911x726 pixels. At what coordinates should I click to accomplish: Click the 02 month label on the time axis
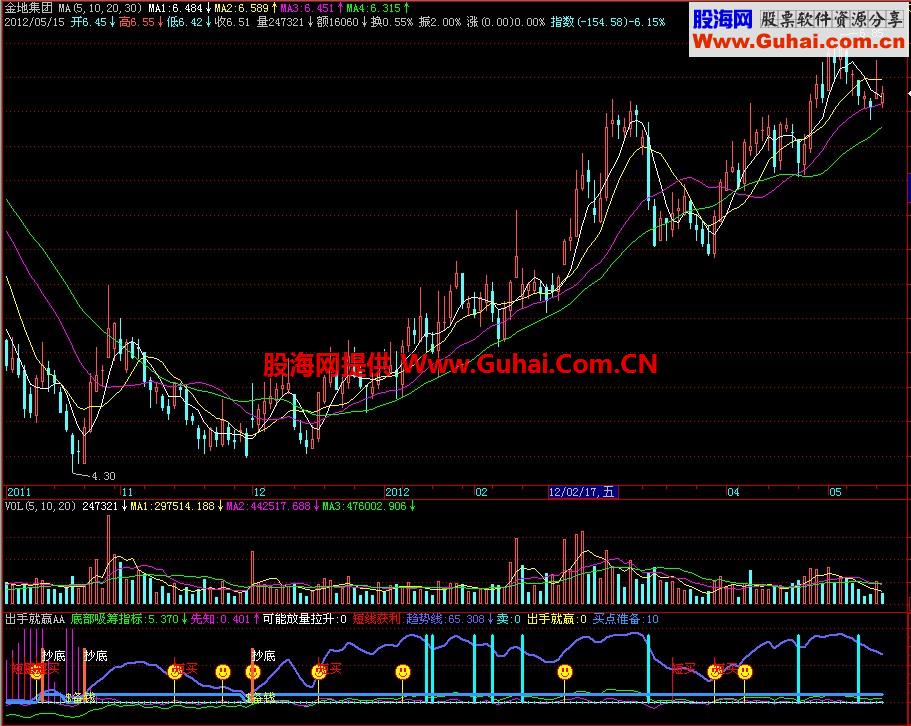[481, 492]
